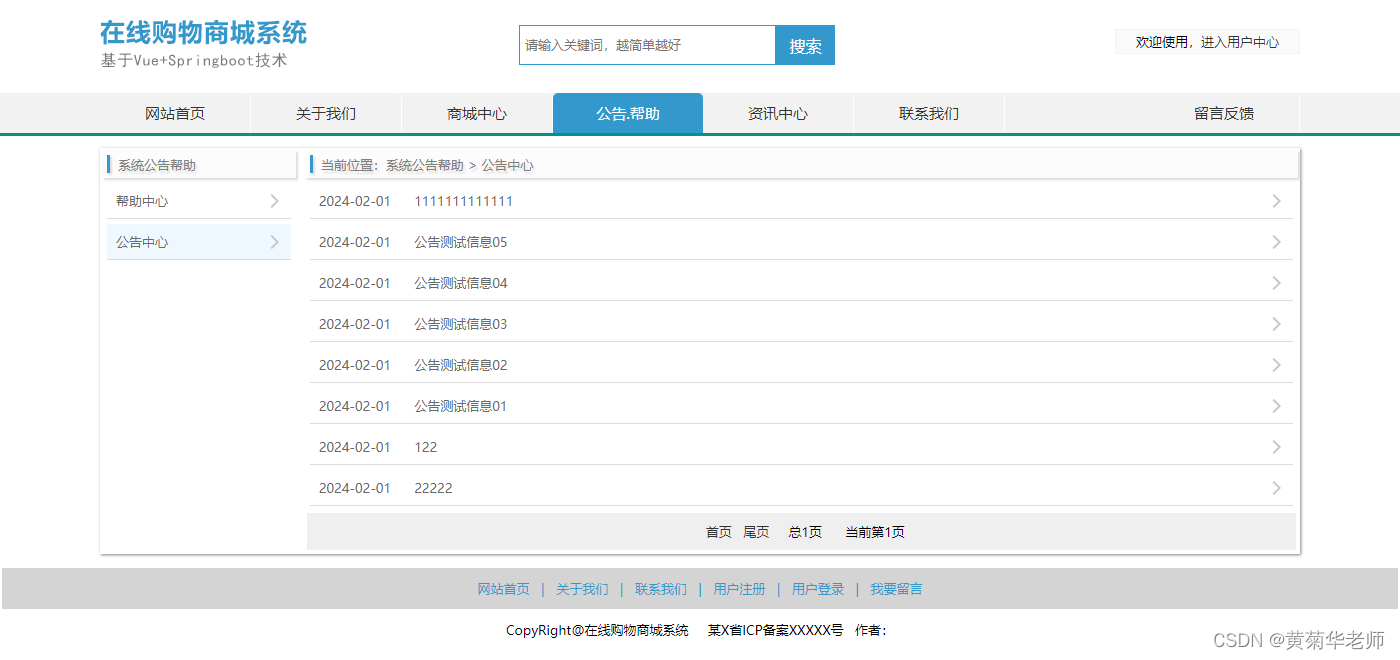Focus the keyword search input field
The width and height of the screenshot is (1400, 660).
(x=647, y=45)
